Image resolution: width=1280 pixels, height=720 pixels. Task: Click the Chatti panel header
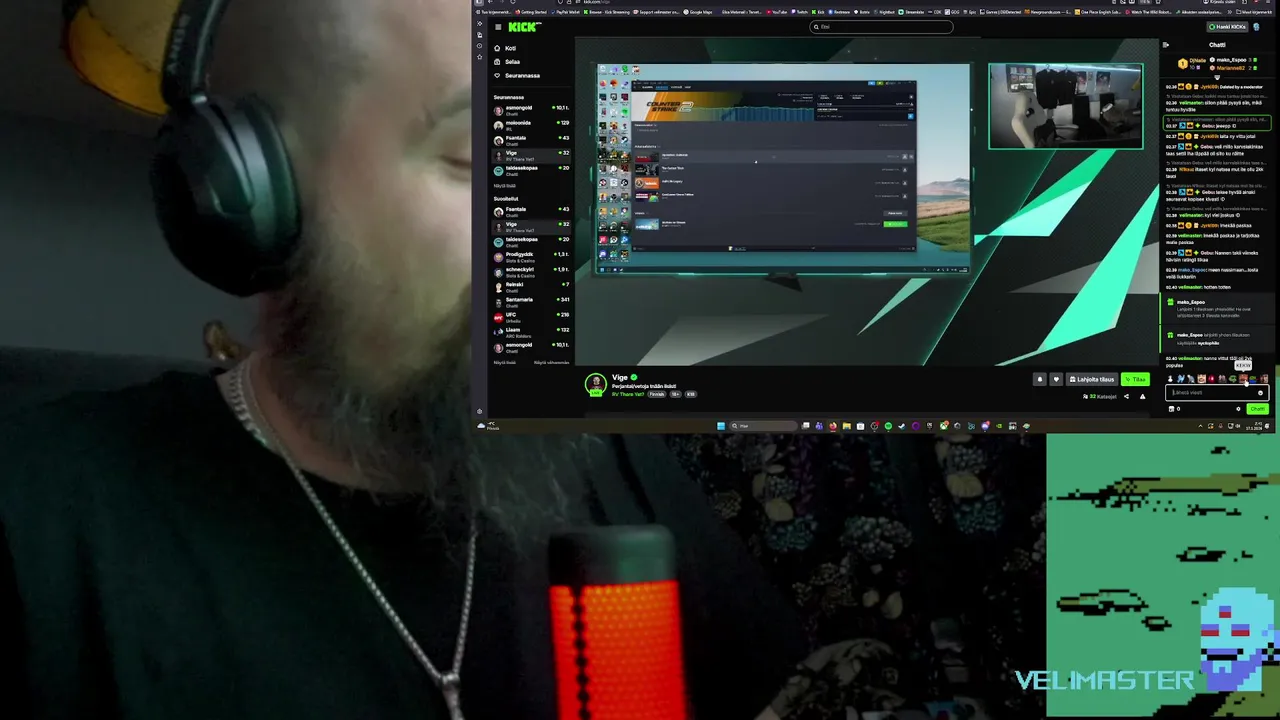point(1217,45)
